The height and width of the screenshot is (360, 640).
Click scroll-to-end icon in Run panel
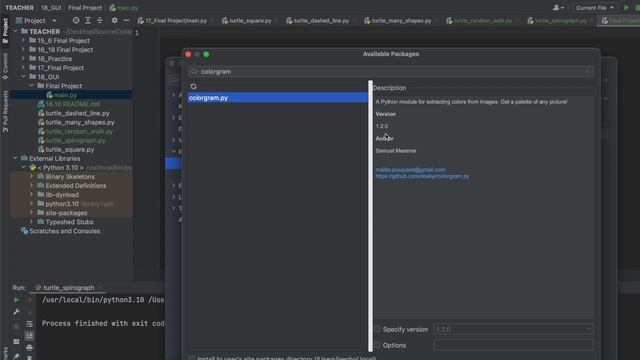click(x=29, y=336)
